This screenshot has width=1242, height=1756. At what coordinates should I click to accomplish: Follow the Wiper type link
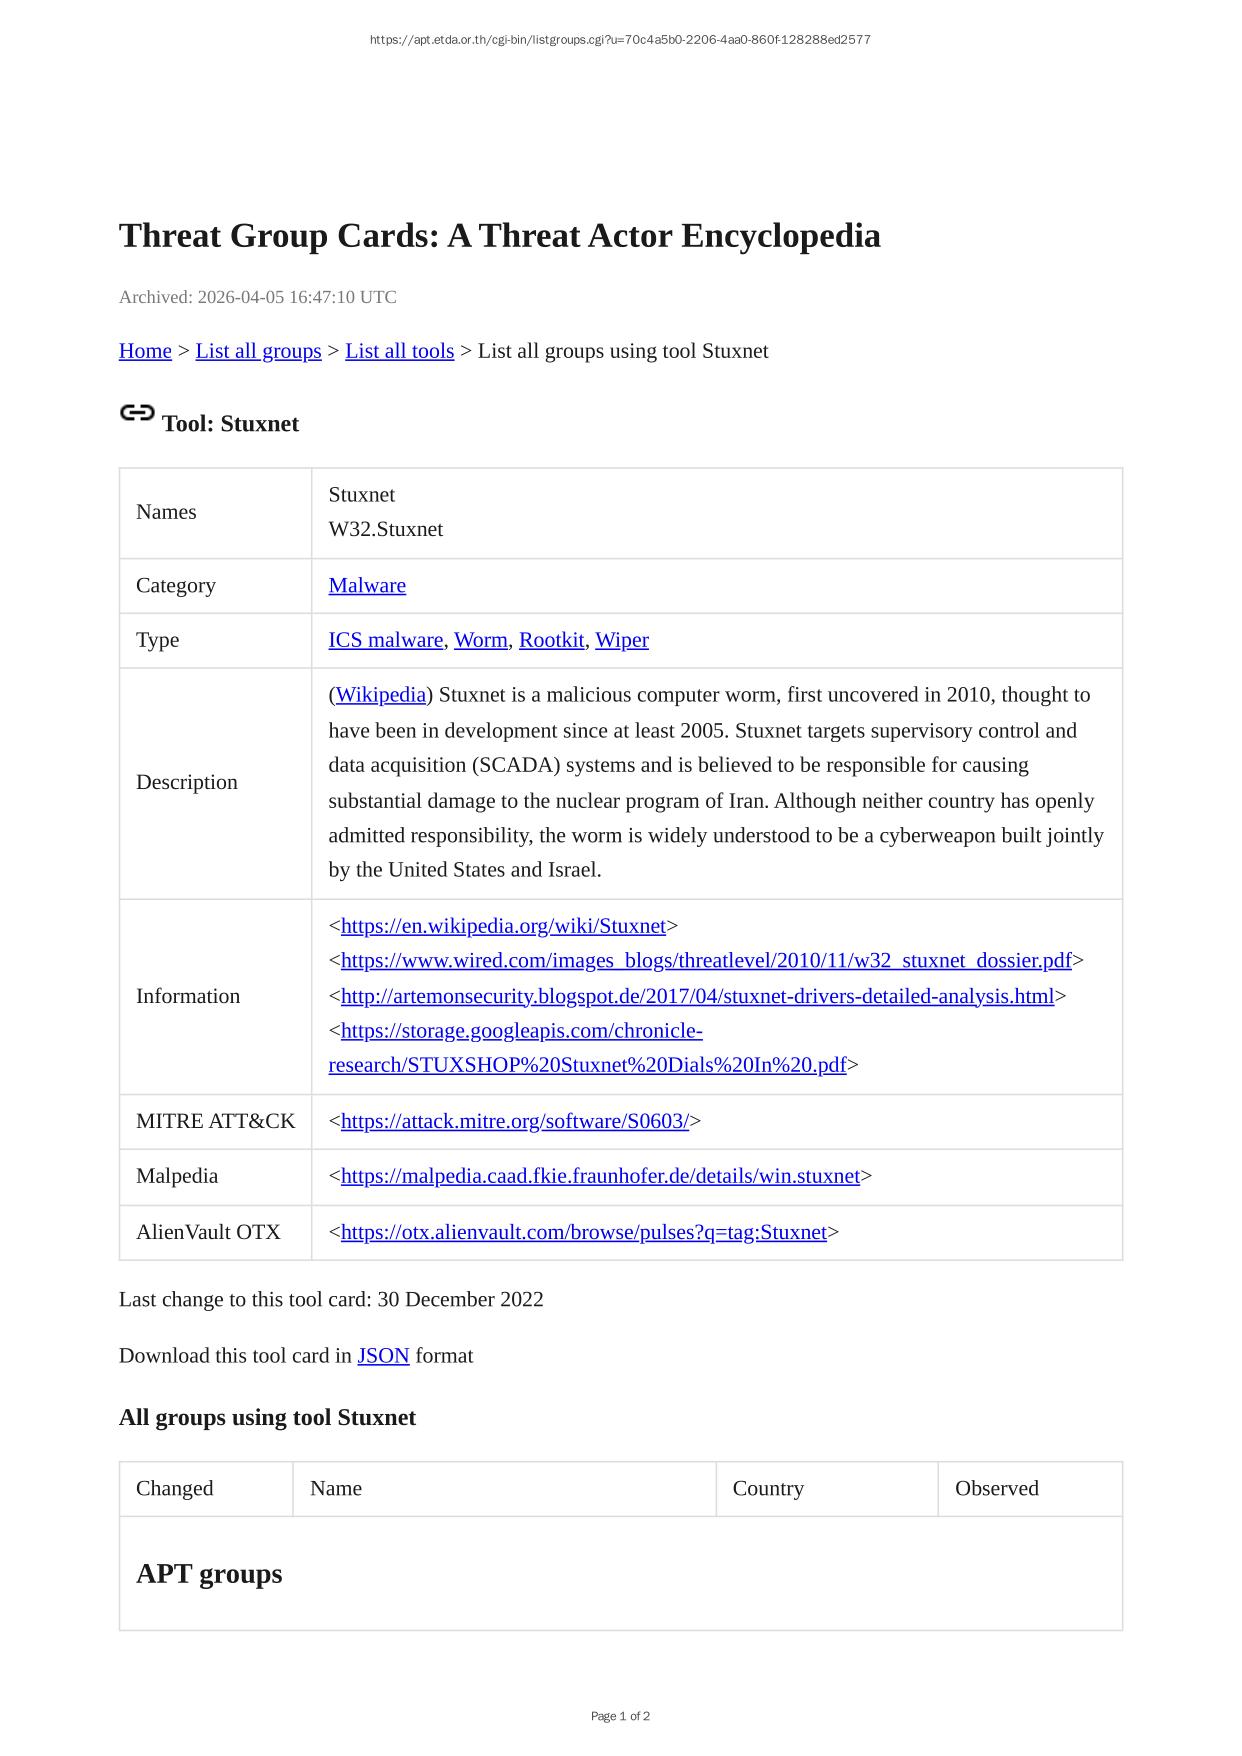coord(621,640)
